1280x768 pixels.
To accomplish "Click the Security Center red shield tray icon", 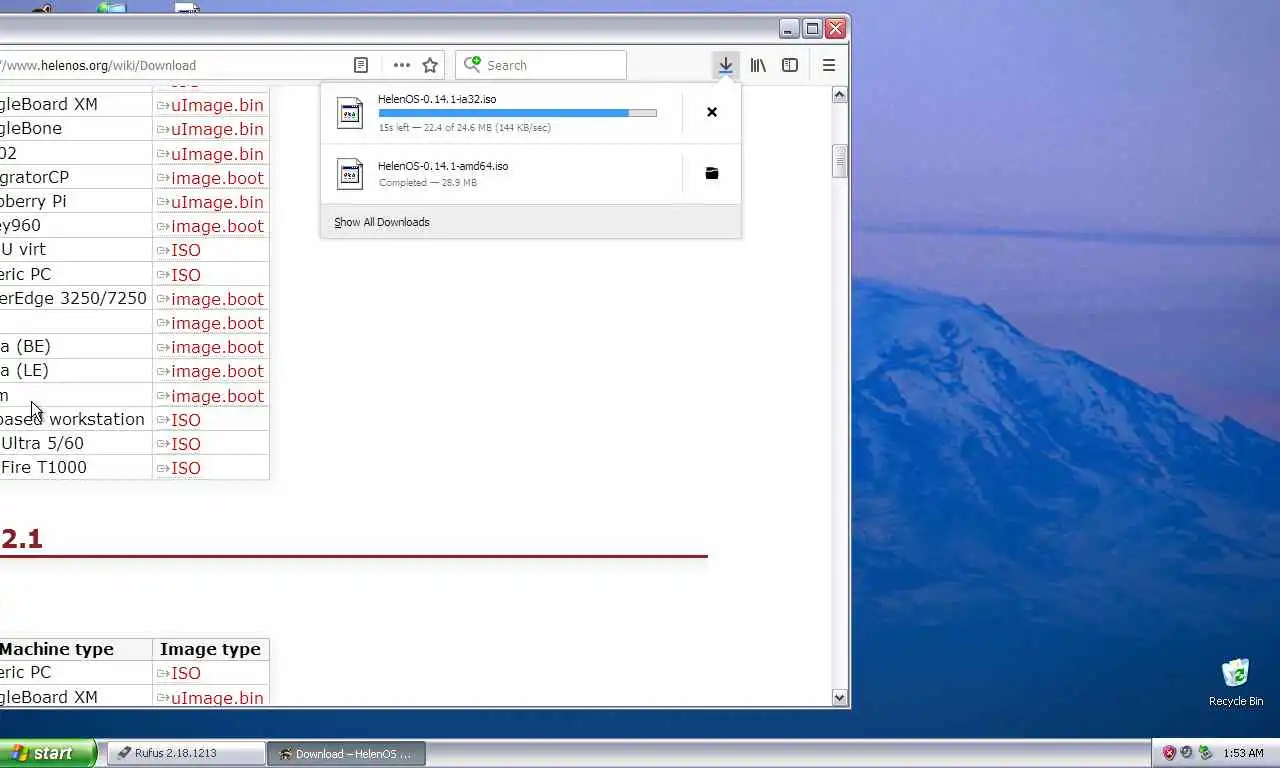I will pyautogui.click(x=1169, y=753).
